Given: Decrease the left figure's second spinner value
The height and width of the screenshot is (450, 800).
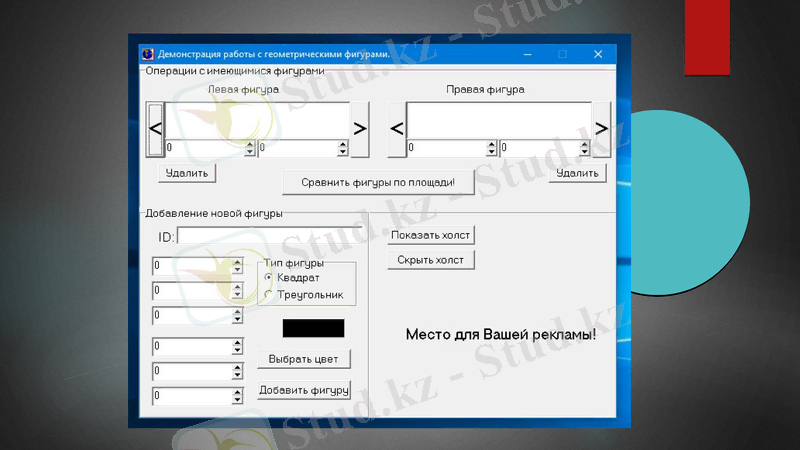Looking at the screenshot, I should click(x=343, y=152).
